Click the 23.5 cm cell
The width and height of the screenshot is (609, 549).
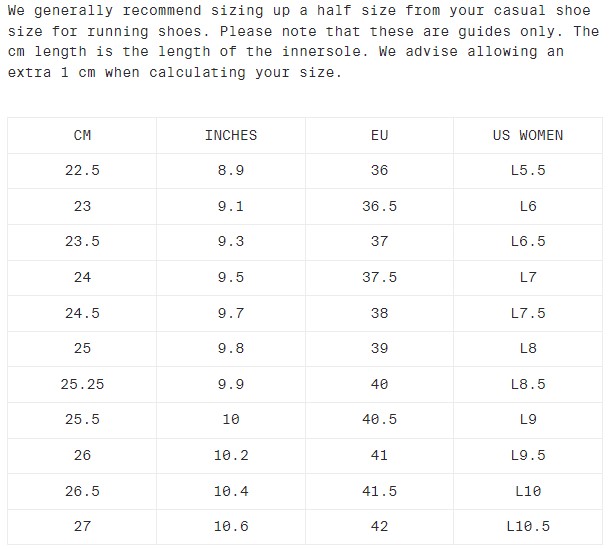point(82,241)
